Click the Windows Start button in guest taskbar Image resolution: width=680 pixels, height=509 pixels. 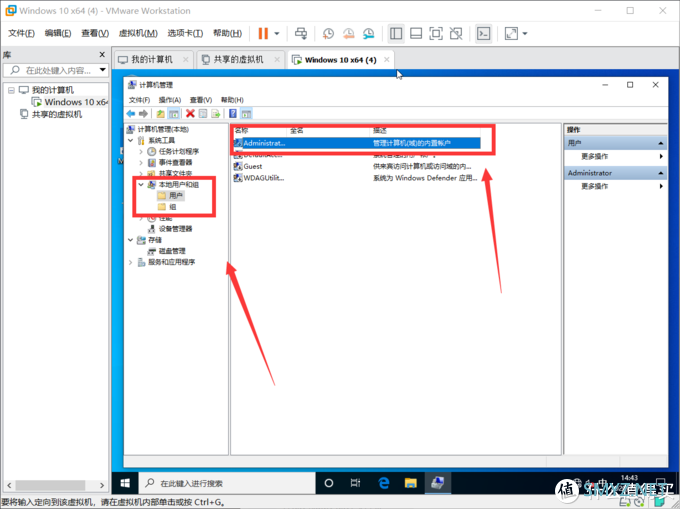(125, 483)
